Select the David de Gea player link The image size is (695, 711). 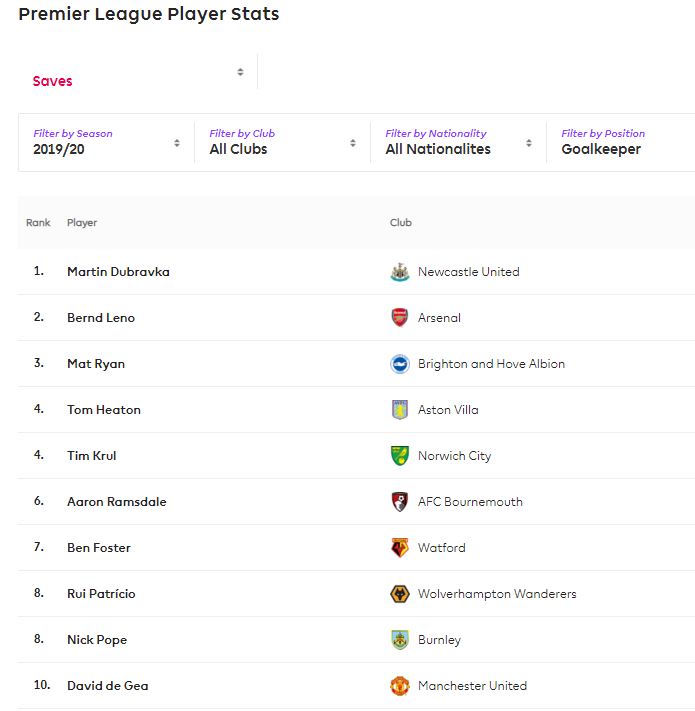coord(107,686)
